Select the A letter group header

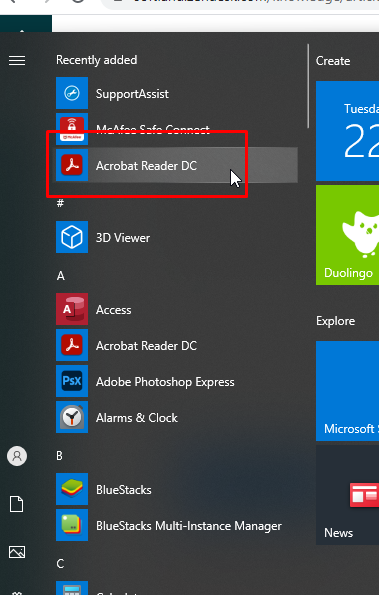pos(61,276)
